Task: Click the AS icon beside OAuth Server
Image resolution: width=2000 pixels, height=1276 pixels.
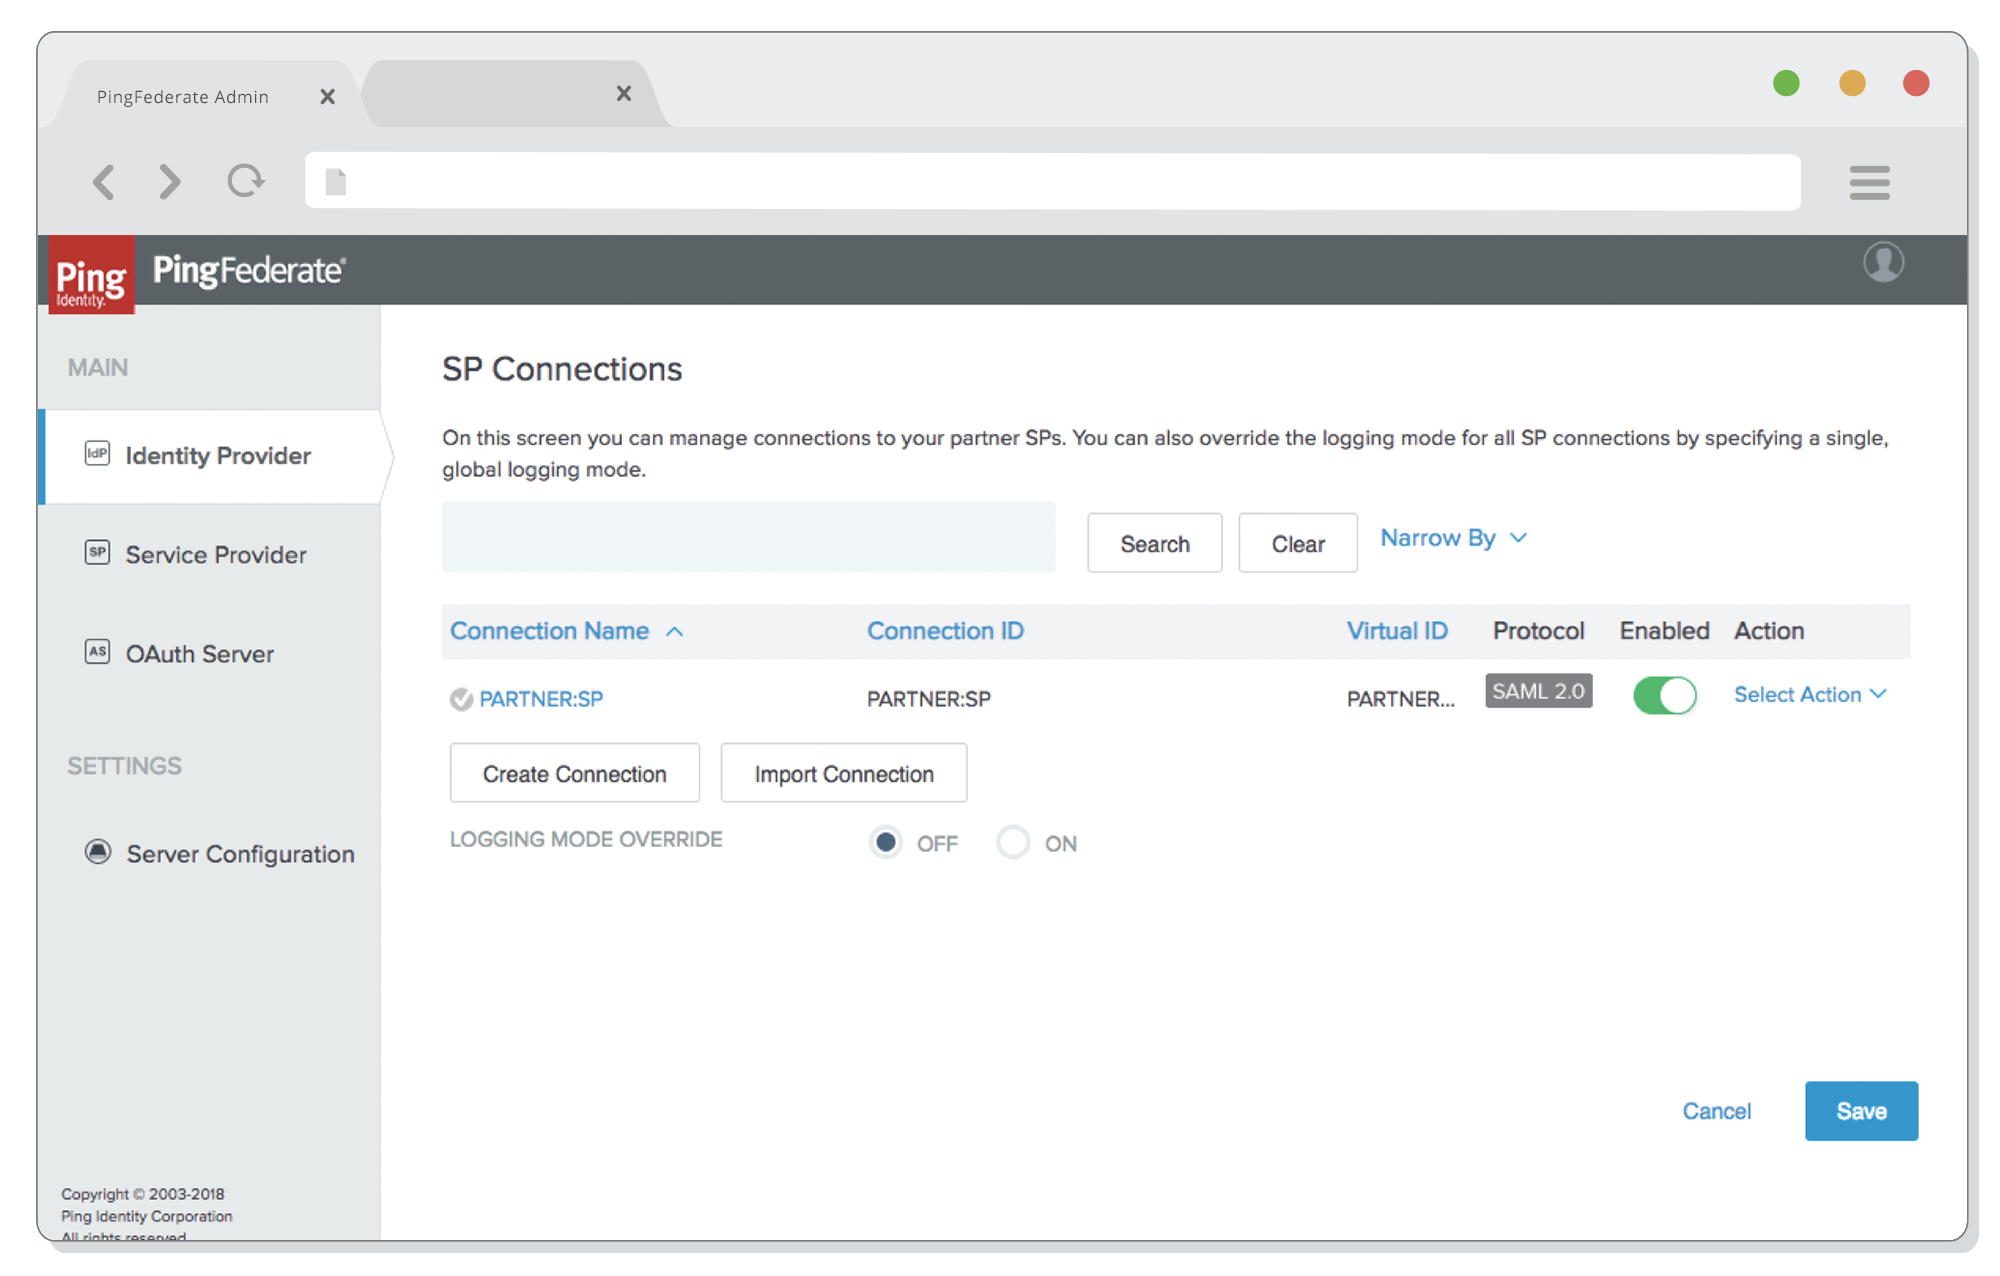Action: pyautogui.click(x=97, y=652)
